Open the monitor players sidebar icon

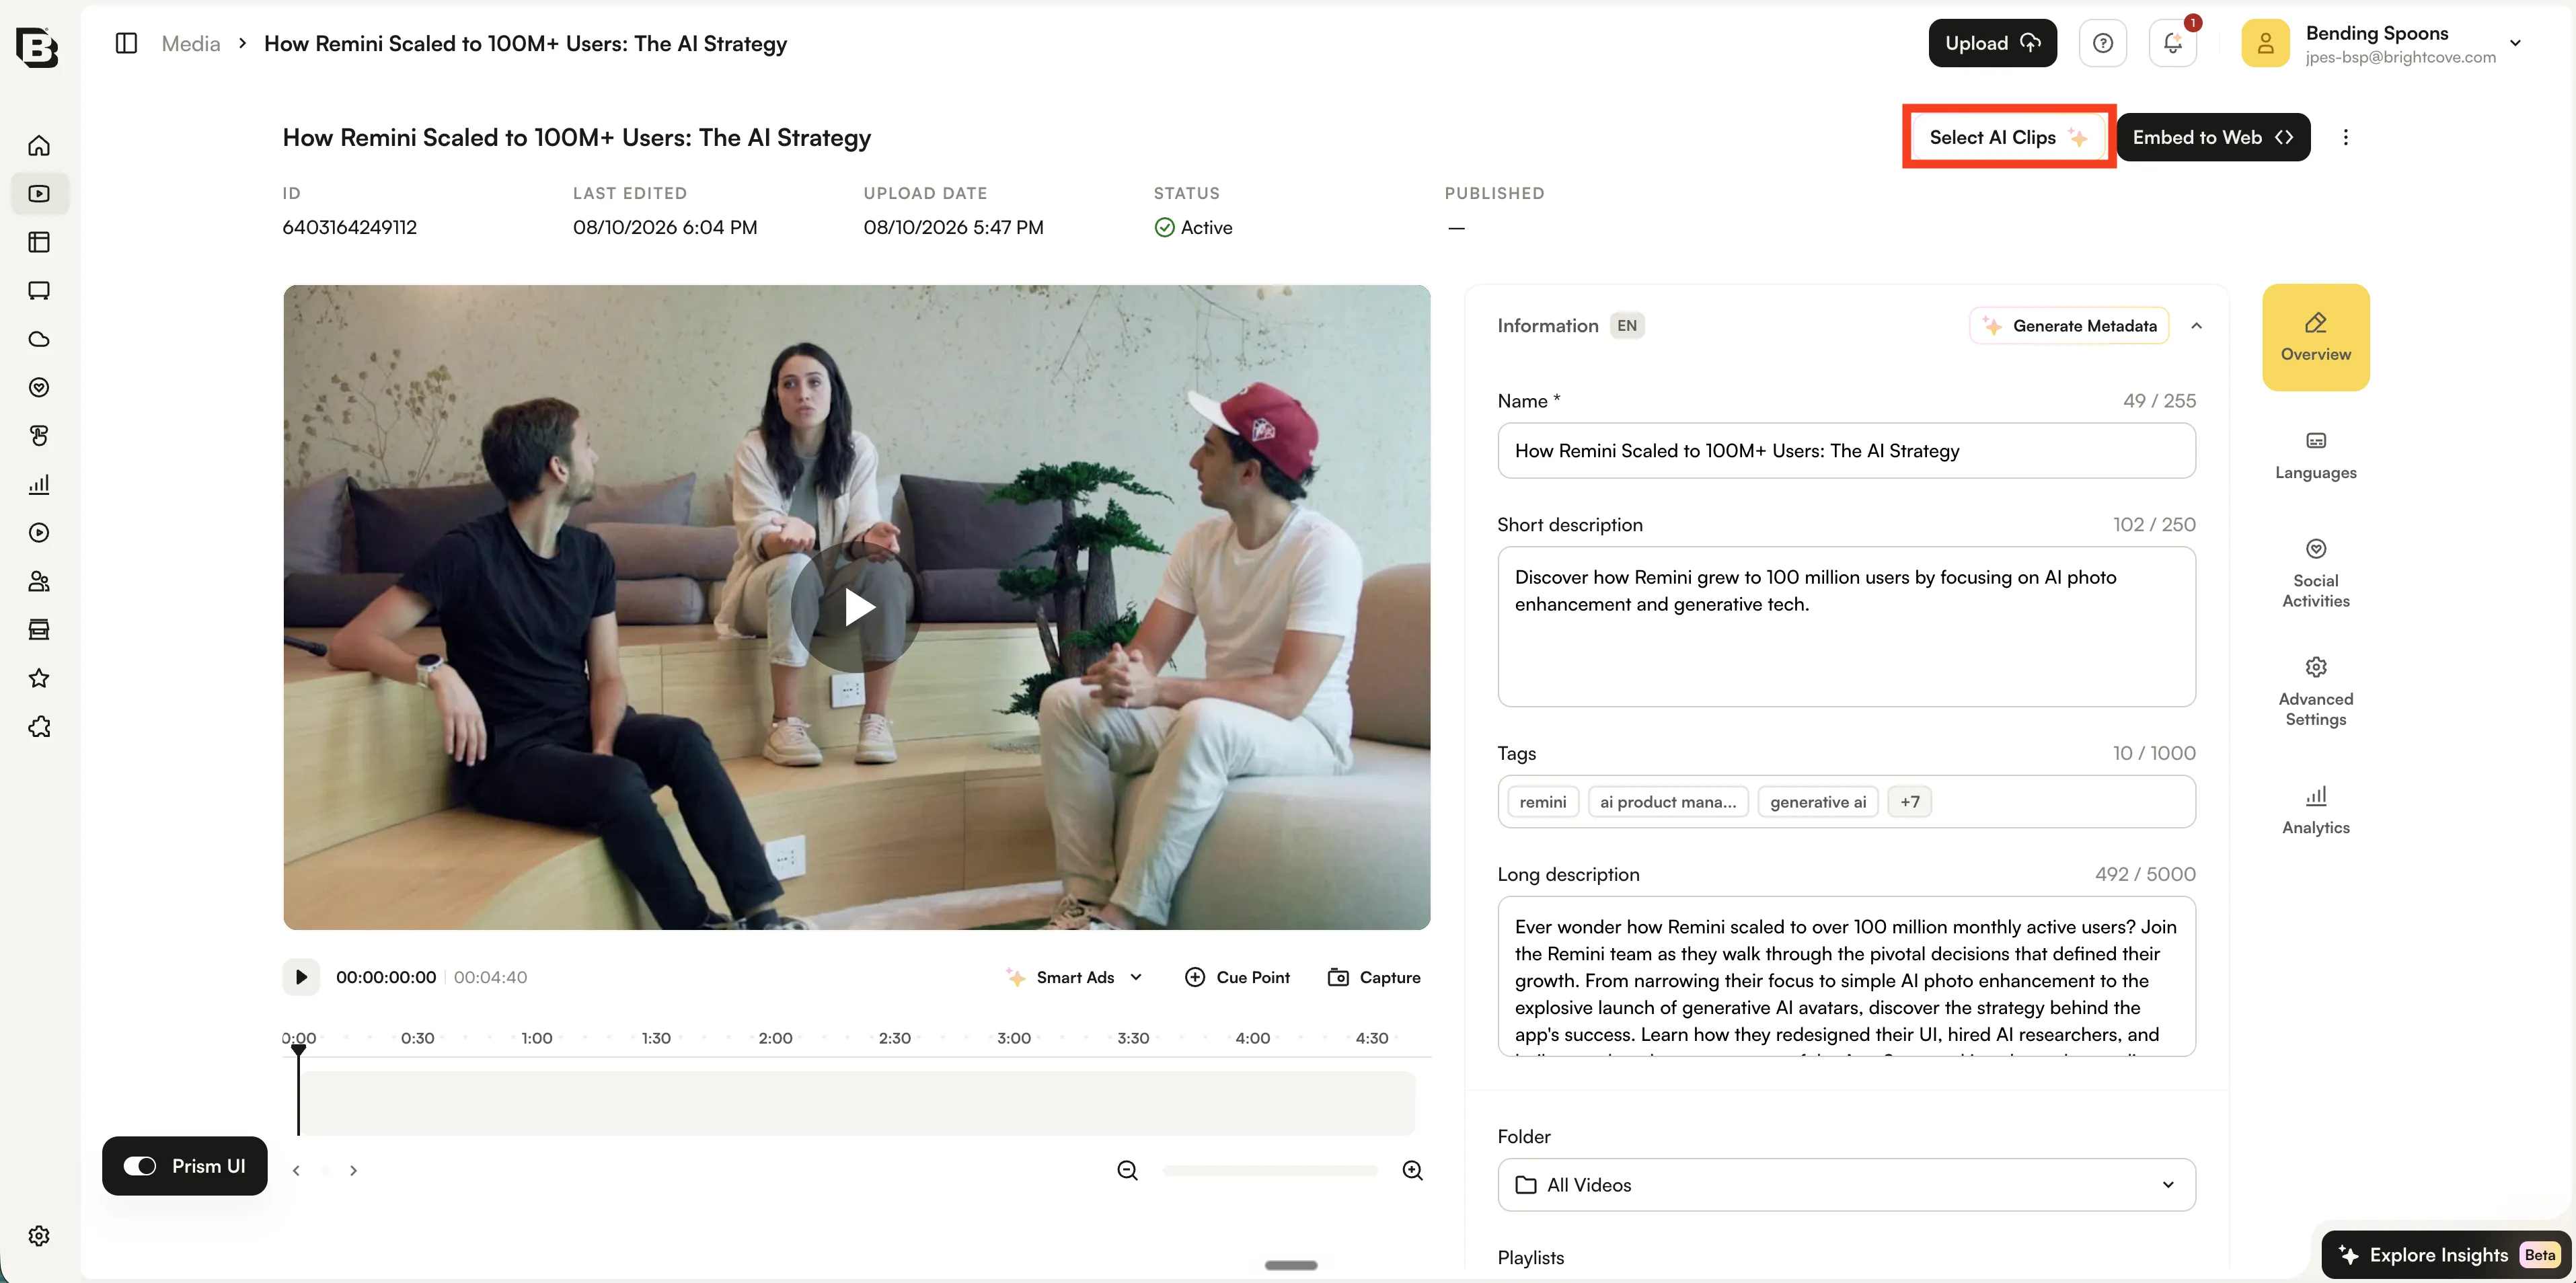point(39,291)
